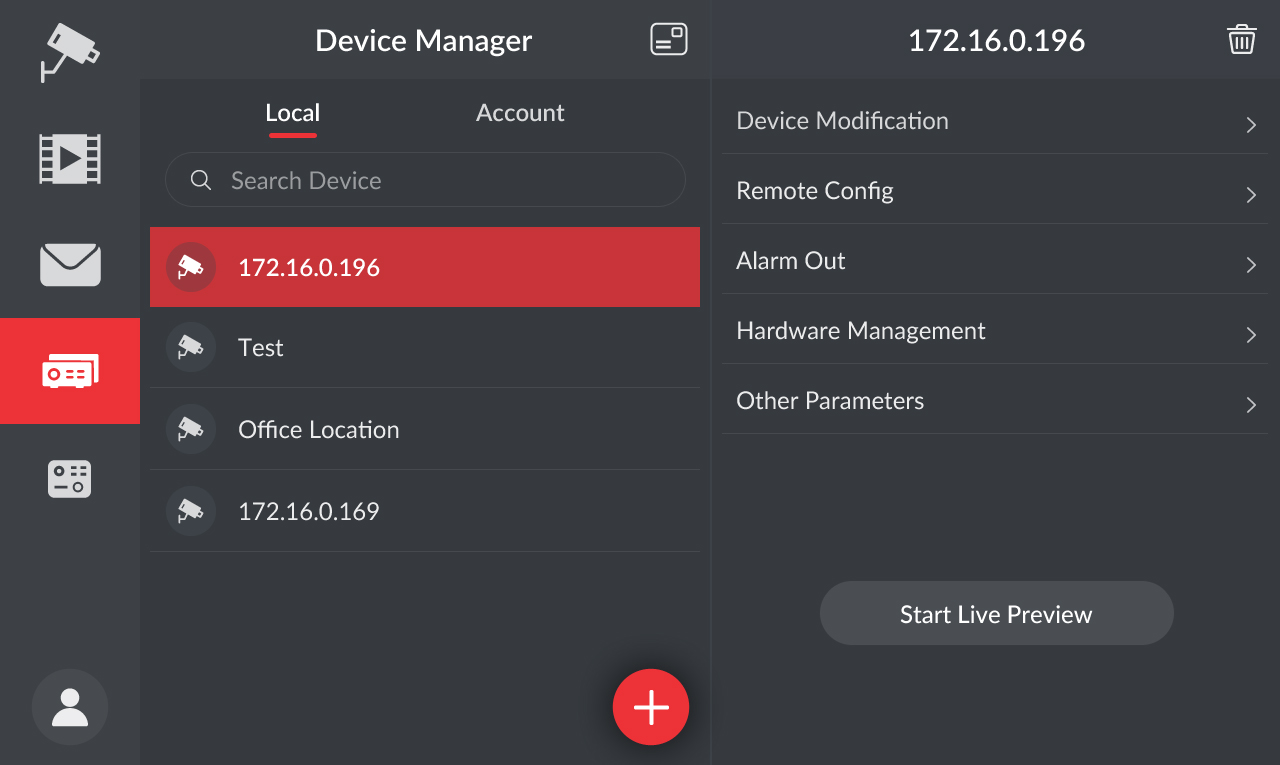
Task: Switch to the Account tab
Action: [520, 113]
